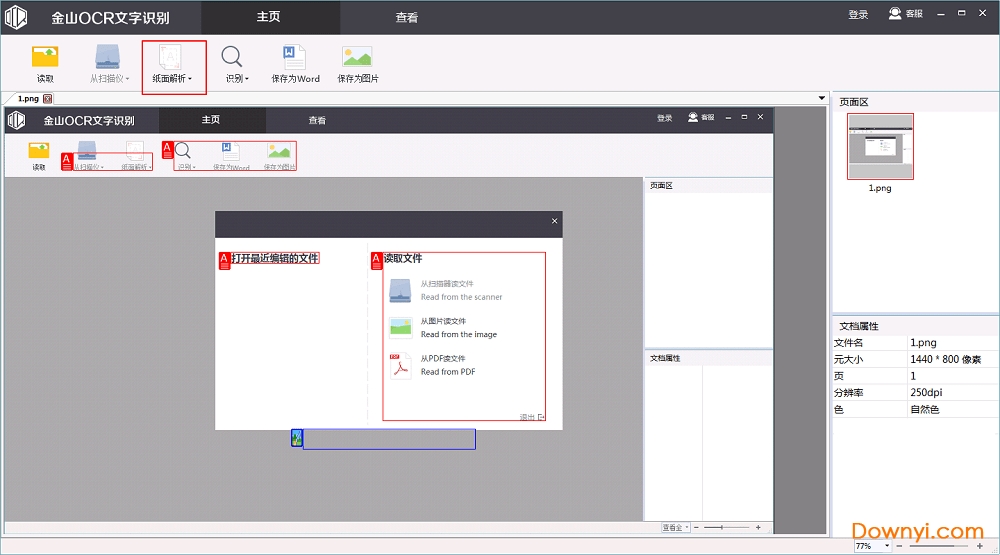Switch to the 主页 tab in title bar
Viewport: 1000px width, 555px height.
pyautogui.click(x=269, y=17)
